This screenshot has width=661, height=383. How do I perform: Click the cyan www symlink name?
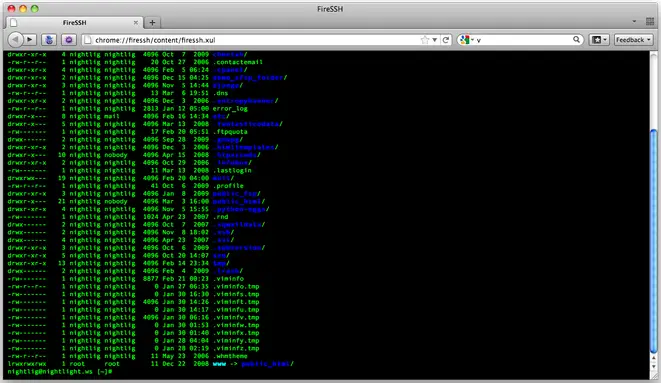pos(219,364)
